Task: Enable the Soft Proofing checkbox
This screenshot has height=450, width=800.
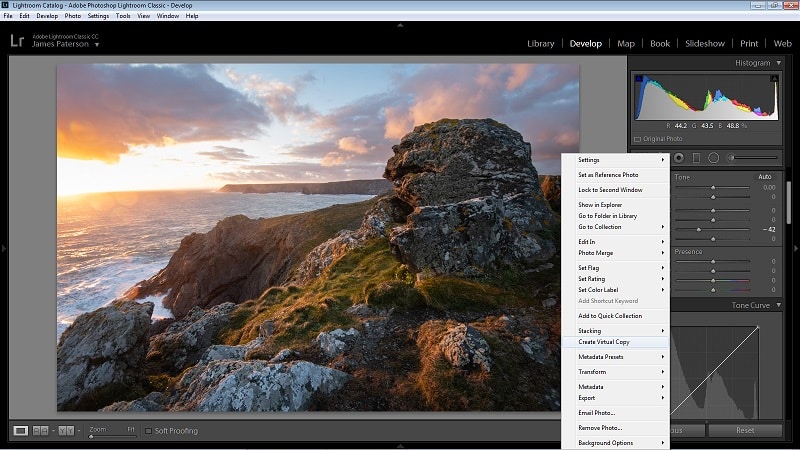Action: point(148,431)
